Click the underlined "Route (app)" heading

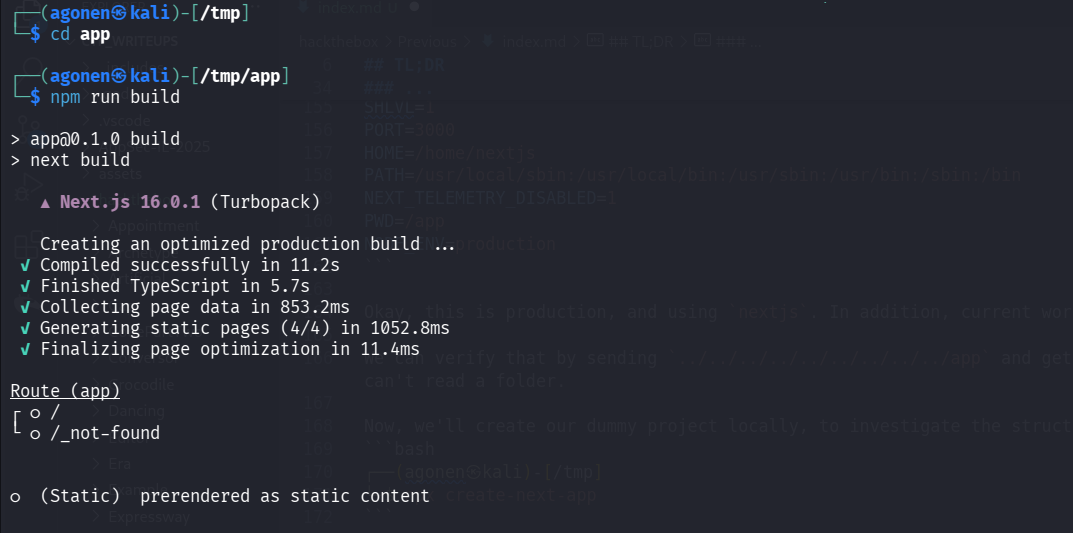[64, 391]
